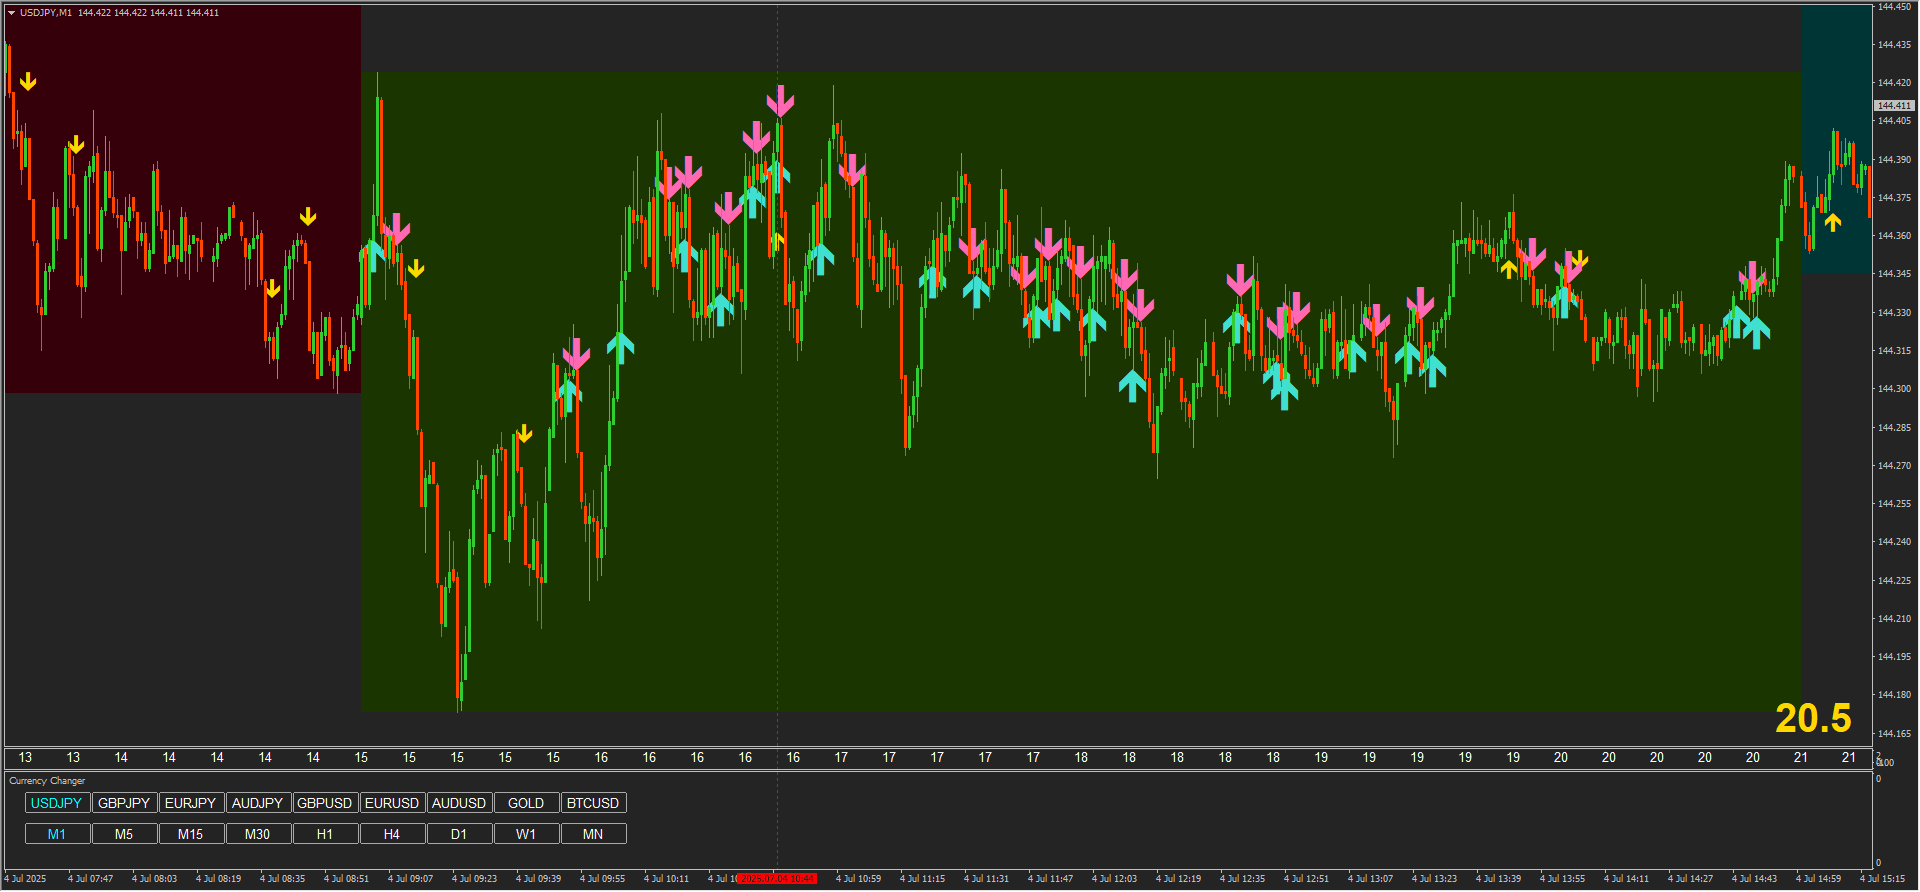The width and height of the screenshot is (1920, 892).
Task: Click the chart title text USDJPY,M1
Action: 46,13
